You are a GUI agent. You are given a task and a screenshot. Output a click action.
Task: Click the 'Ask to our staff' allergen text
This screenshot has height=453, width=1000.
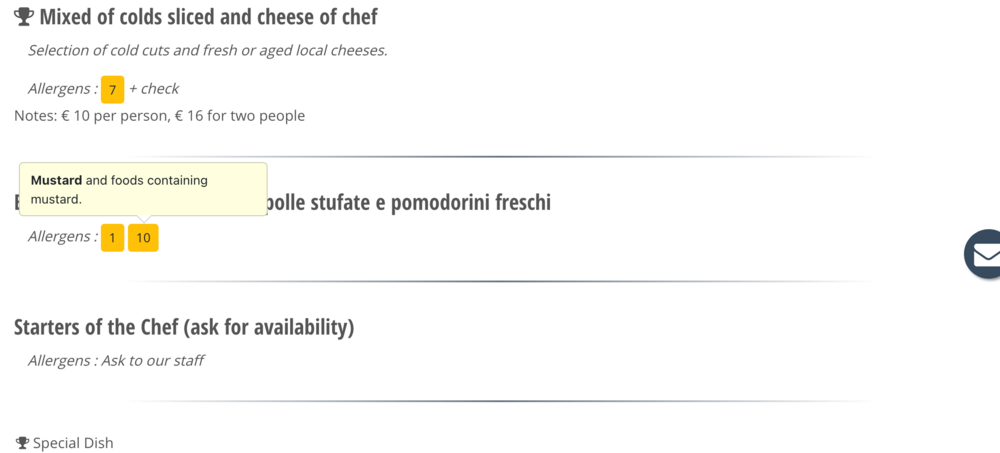pos(152,360)
